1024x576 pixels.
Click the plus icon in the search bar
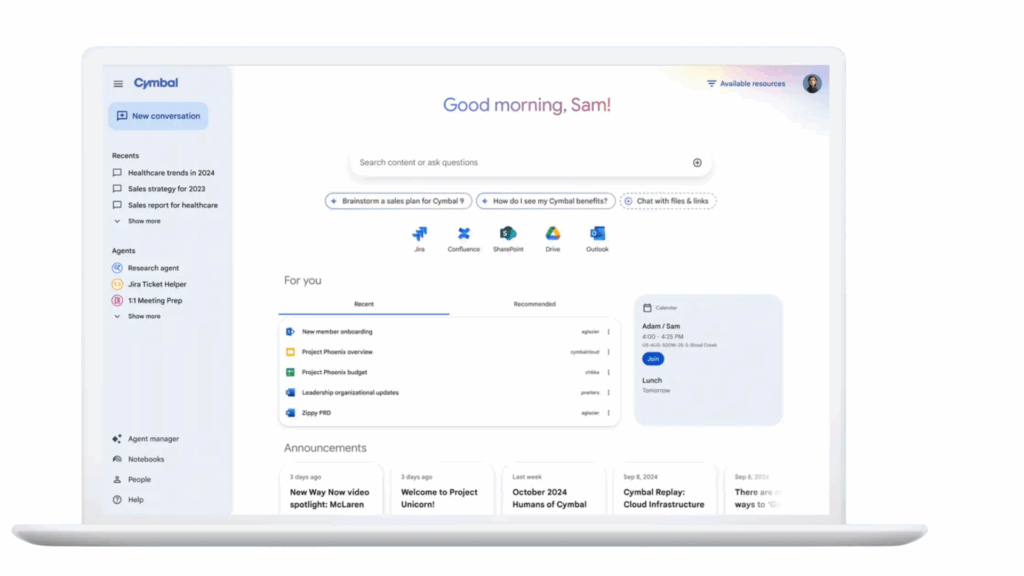[697, 163]
